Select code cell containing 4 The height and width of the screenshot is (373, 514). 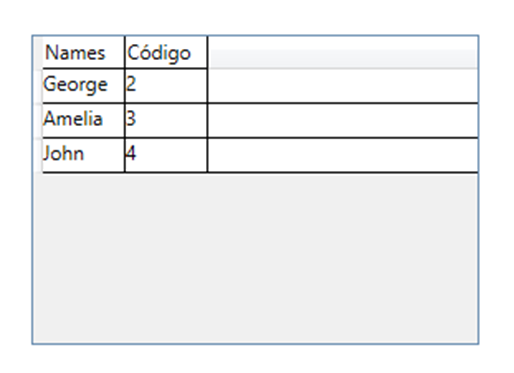pos(166,155)
